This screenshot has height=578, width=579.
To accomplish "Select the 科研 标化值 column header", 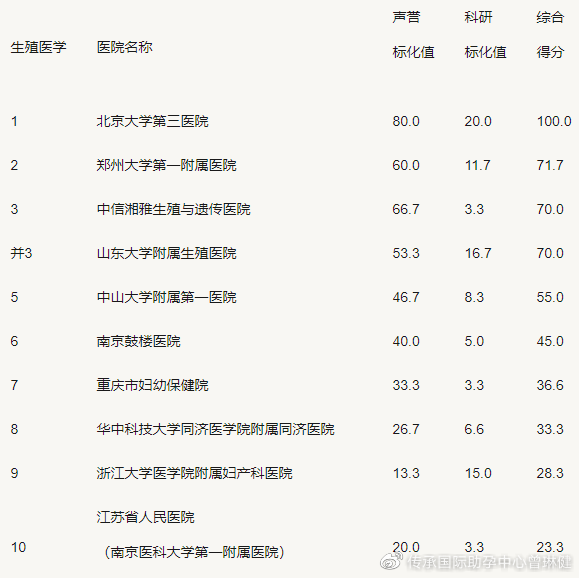I will coord(485,35).
